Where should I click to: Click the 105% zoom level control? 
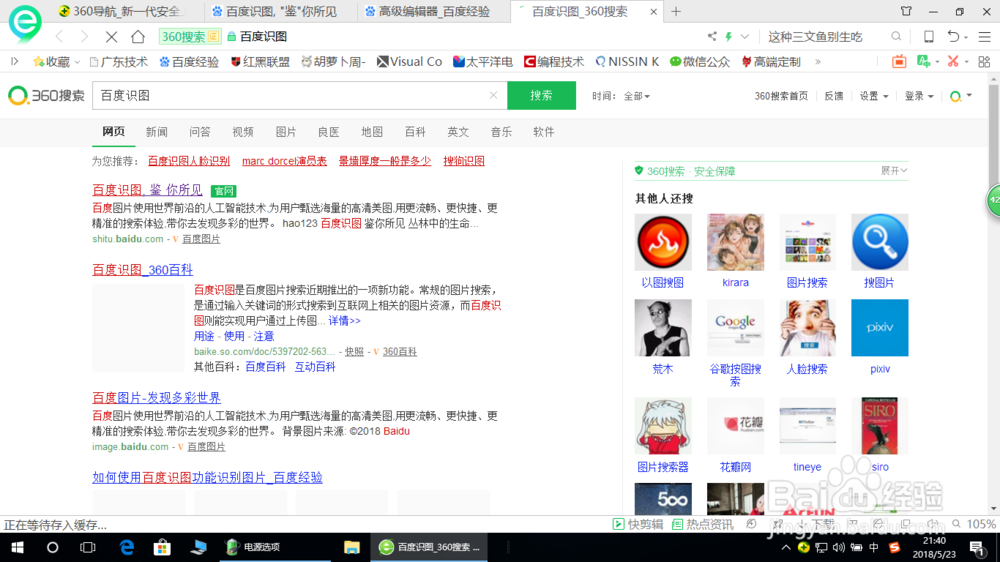point(973,524)
